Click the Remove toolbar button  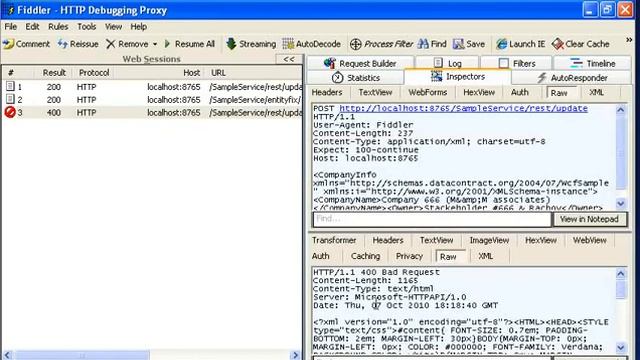[x=127, y=44]
